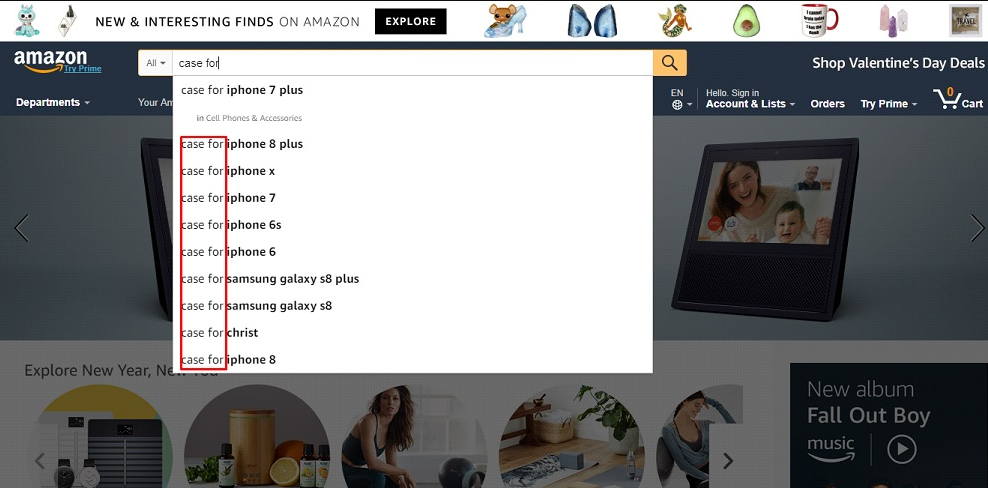
Task: Open the Orders link
Action: click(827, 104)
